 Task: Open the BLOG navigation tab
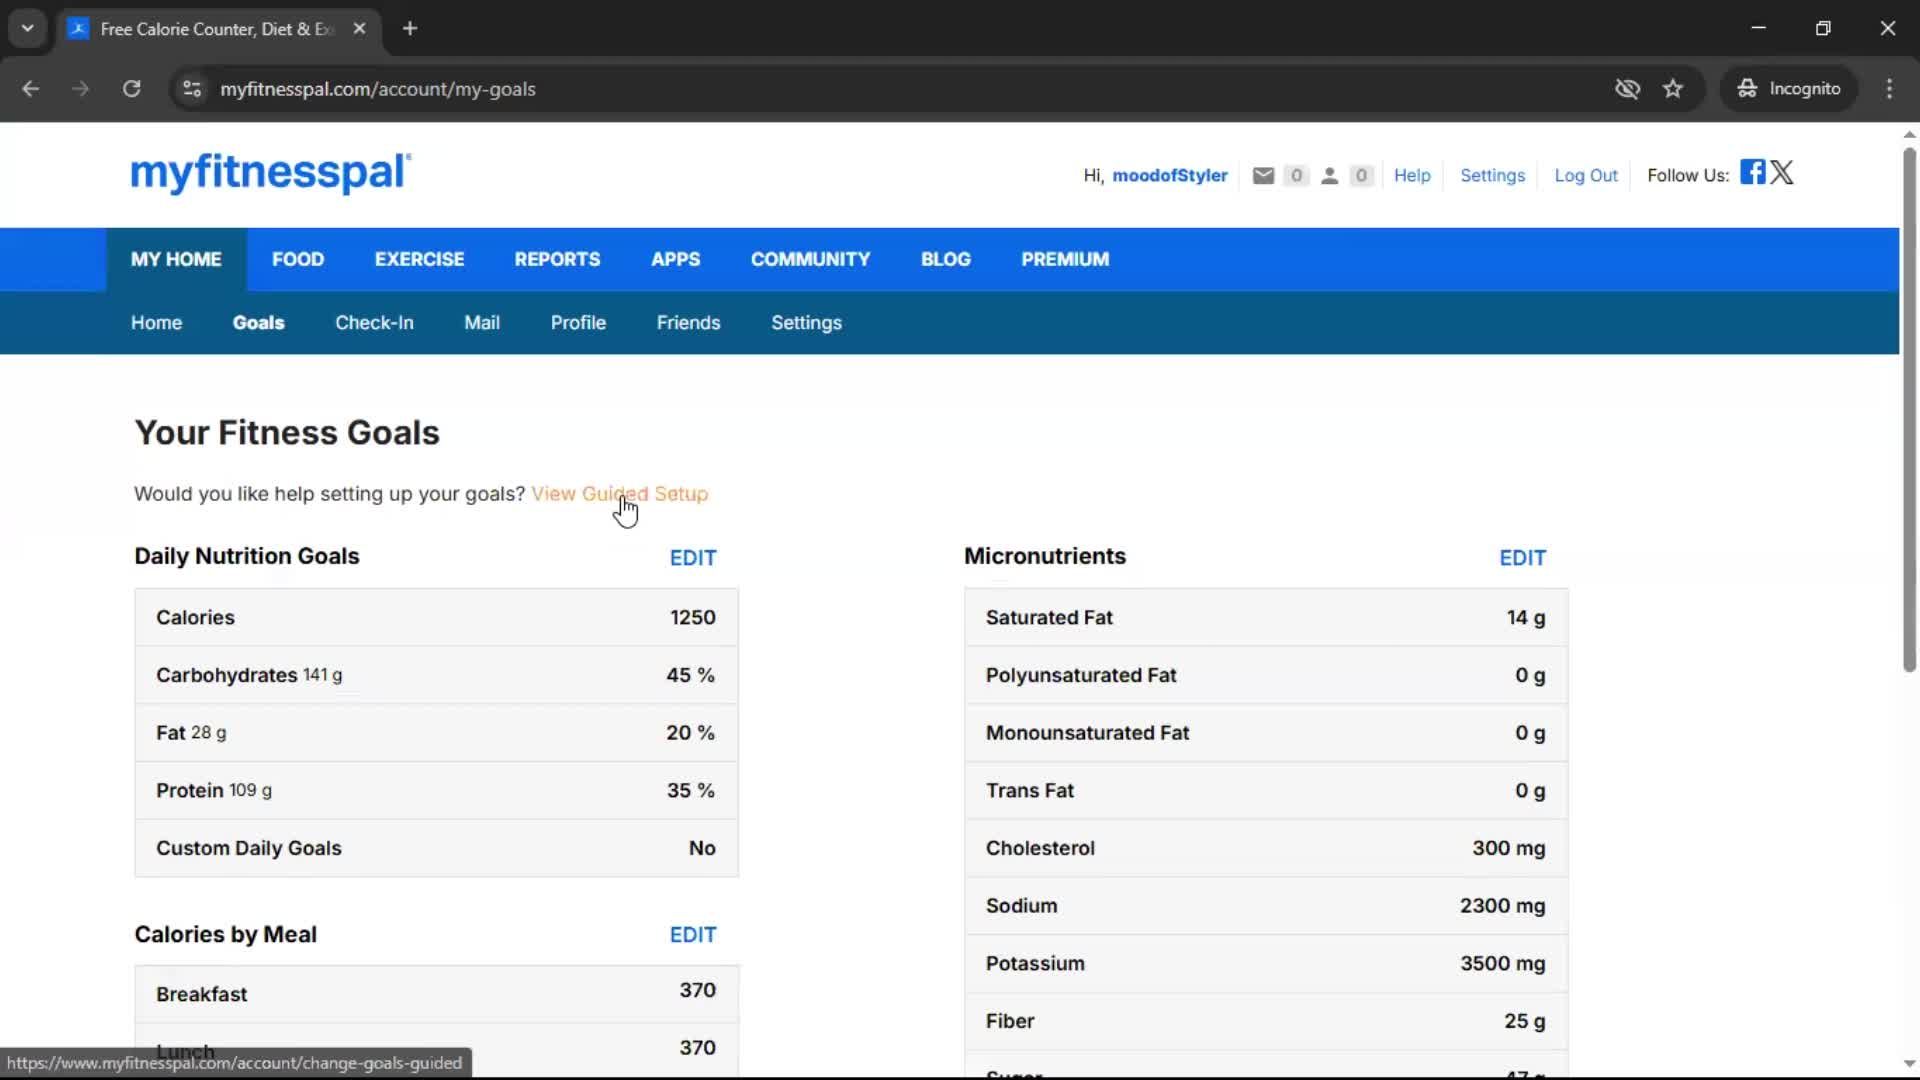click(945, 260)
